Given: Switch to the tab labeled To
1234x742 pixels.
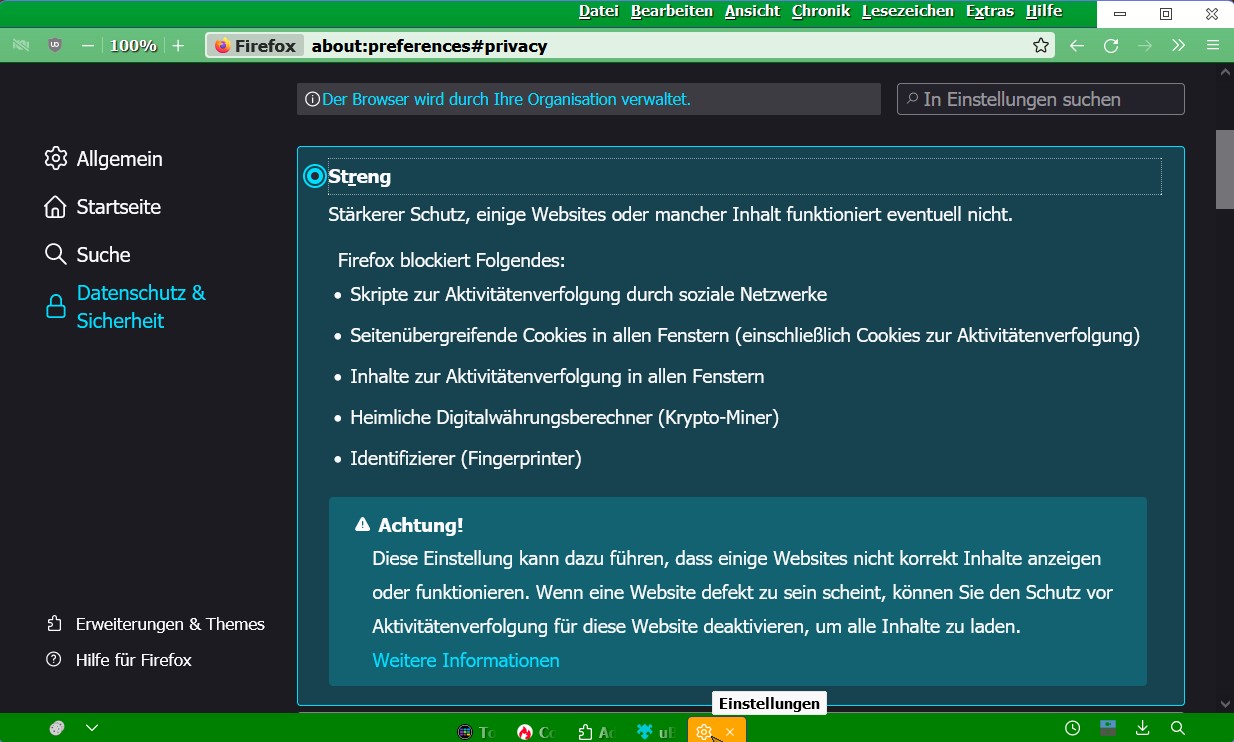Looking at the screenshot, I should (x=476, y=732).
